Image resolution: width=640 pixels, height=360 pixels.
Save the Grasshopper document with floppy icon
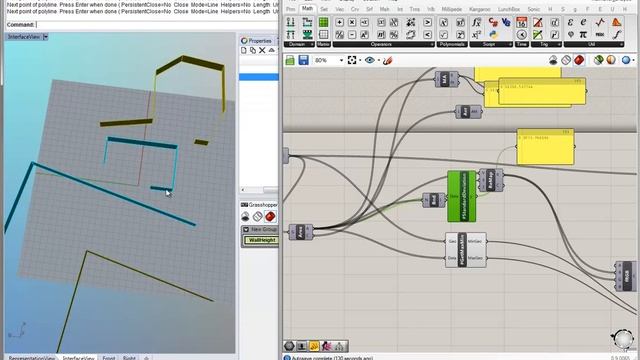(x=303, y=60)
